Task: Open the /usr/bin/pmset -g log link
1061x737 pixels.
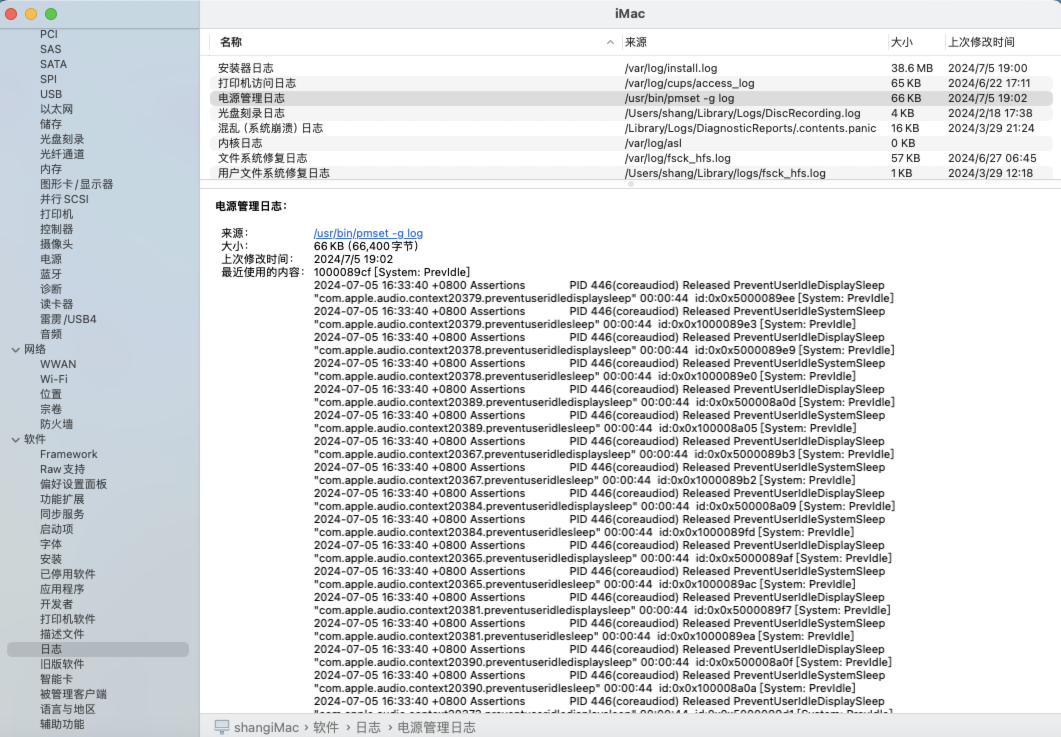Action: click(x=368, y=233)
